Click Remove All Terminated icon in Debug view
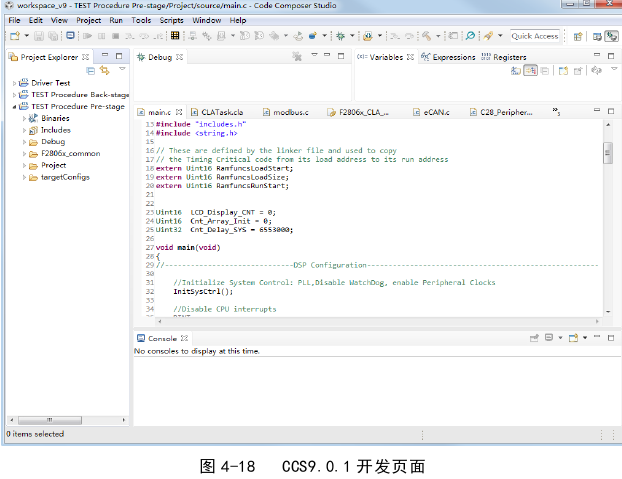 click(x=297, y=56)
